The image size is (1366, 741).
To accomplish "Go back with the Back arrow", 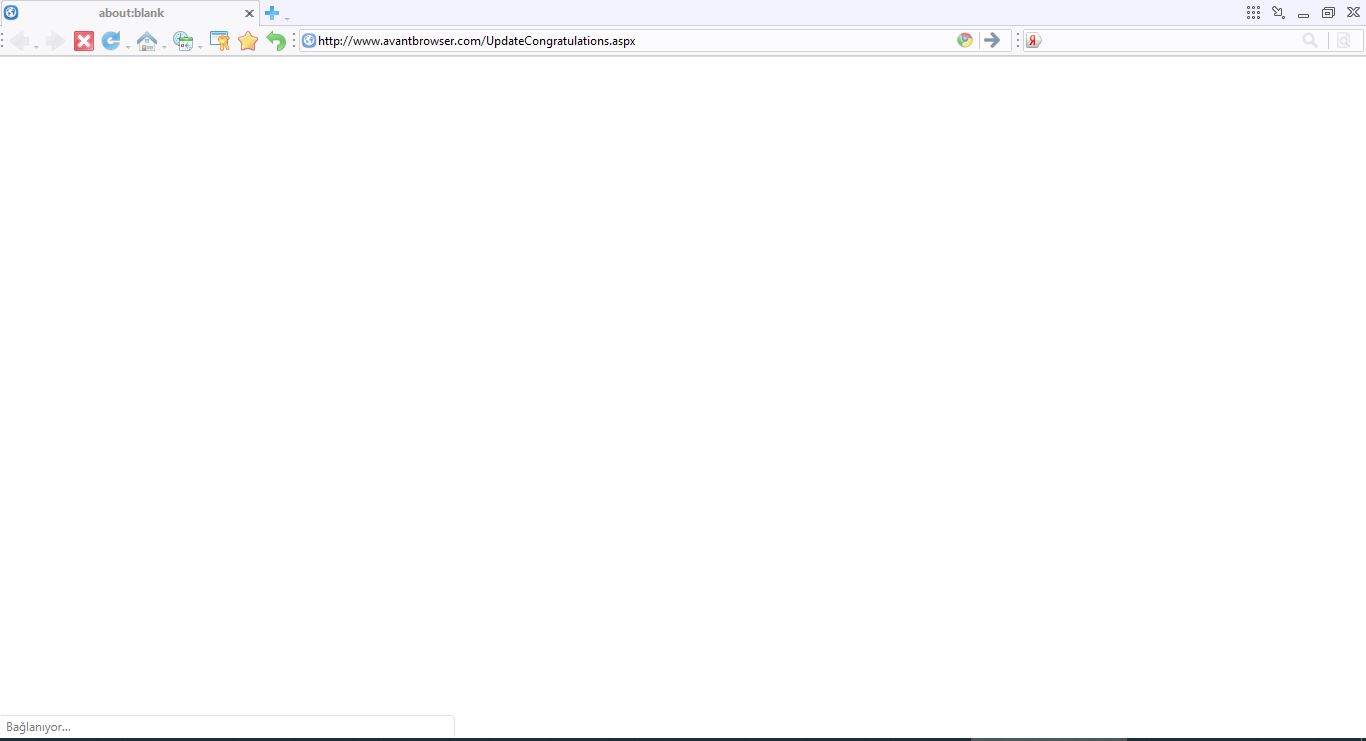I will point(19,41).
